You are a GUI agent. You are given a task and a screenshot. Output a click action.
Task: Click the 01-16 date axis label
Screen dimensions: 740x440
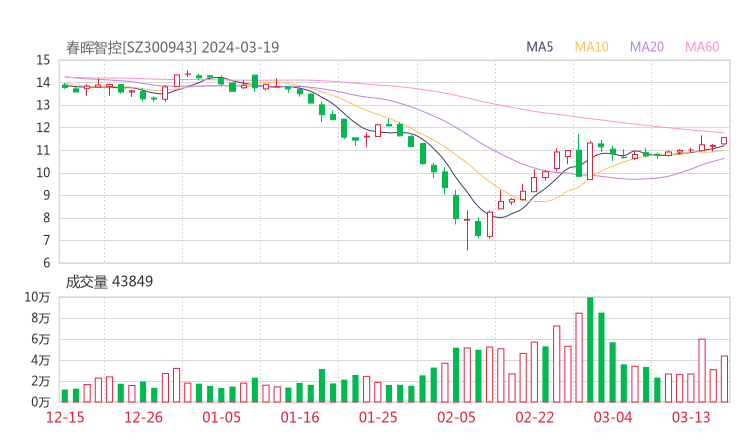coord(300,417)
